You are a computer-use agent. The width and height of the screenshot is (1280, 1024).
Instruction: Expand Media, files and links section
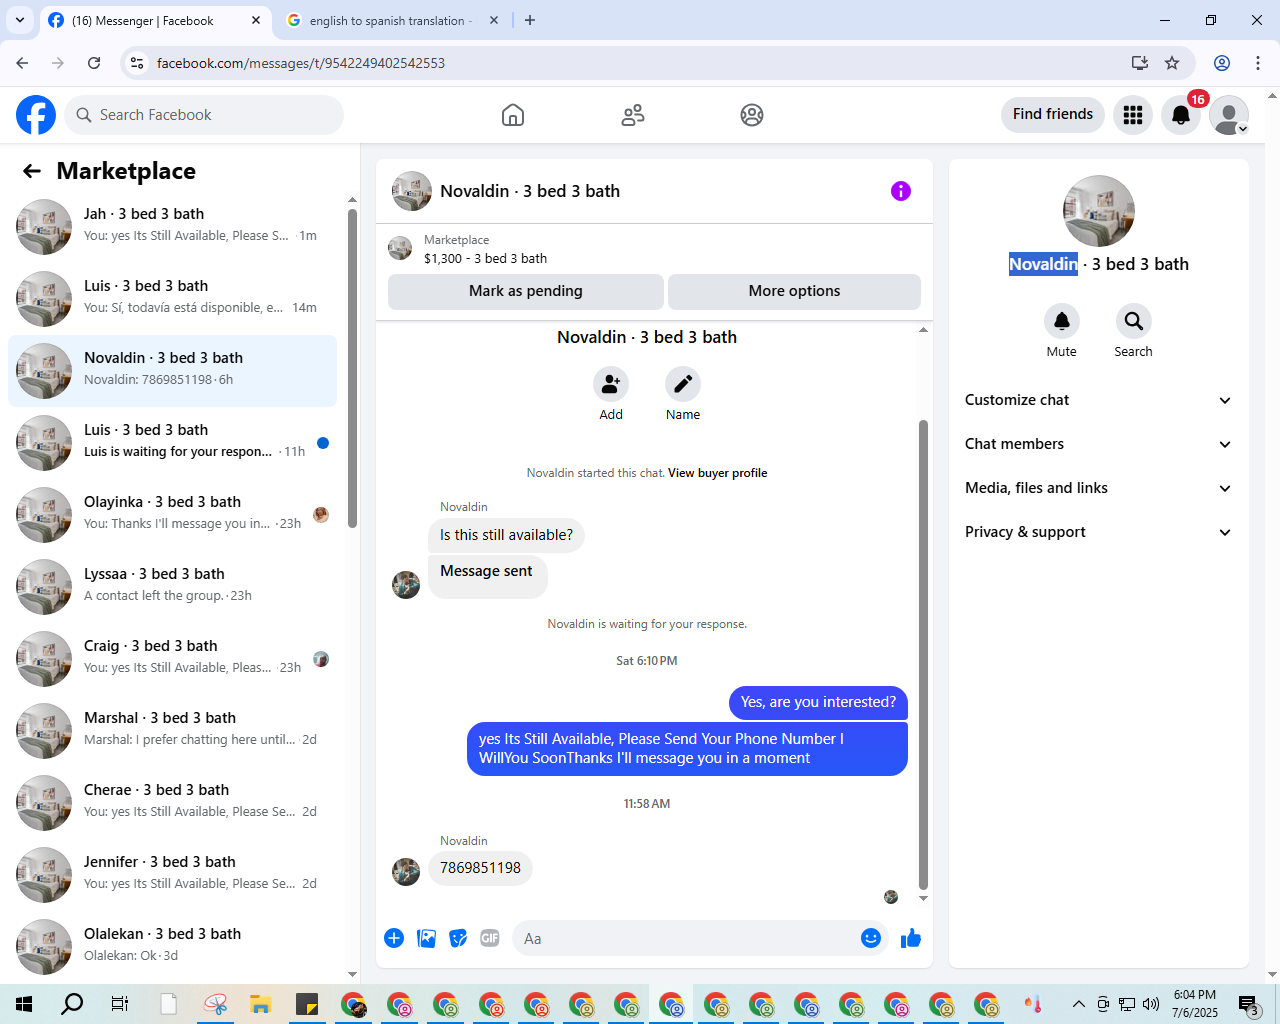pyautogui.click(x=1099, y=488)
